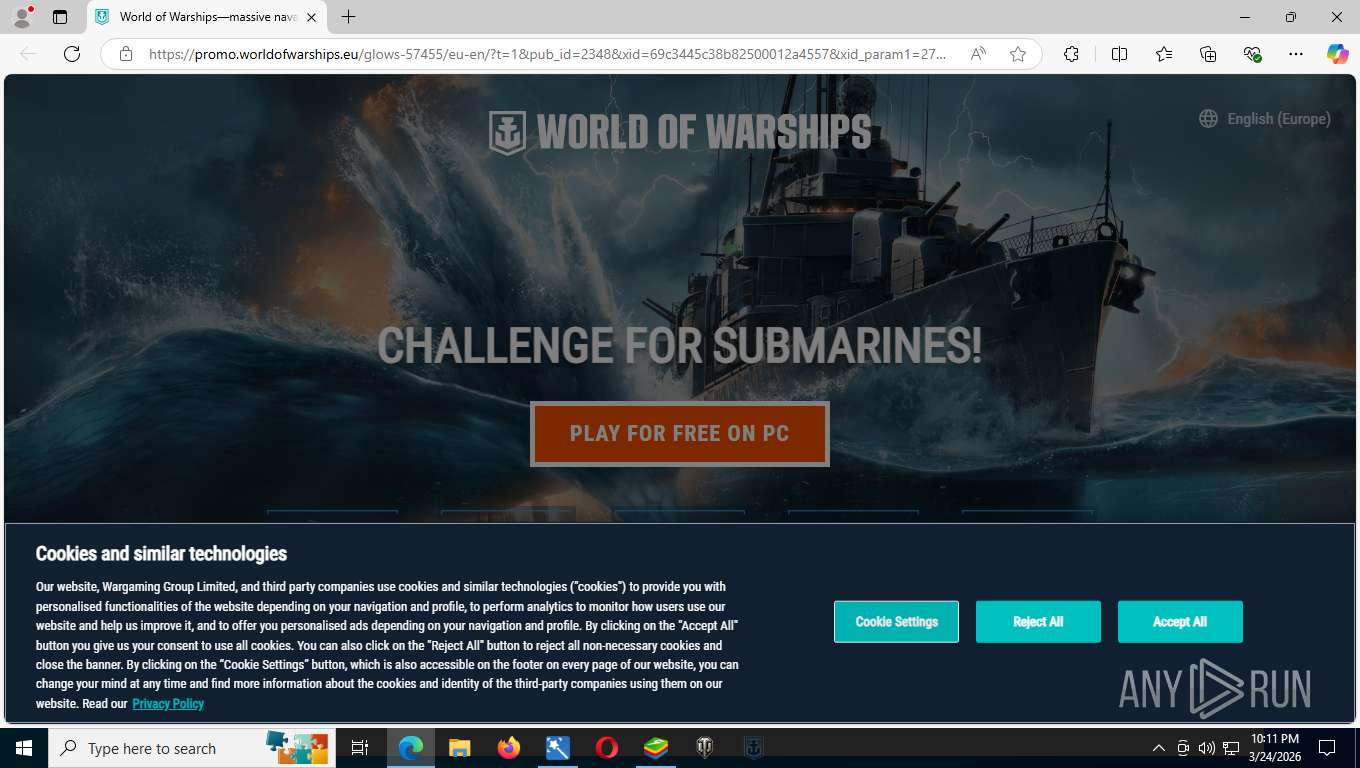Open File Explorer from taskbar
Image resolution: width=1360 pixels, height=768 pixels.
[459, 748]
